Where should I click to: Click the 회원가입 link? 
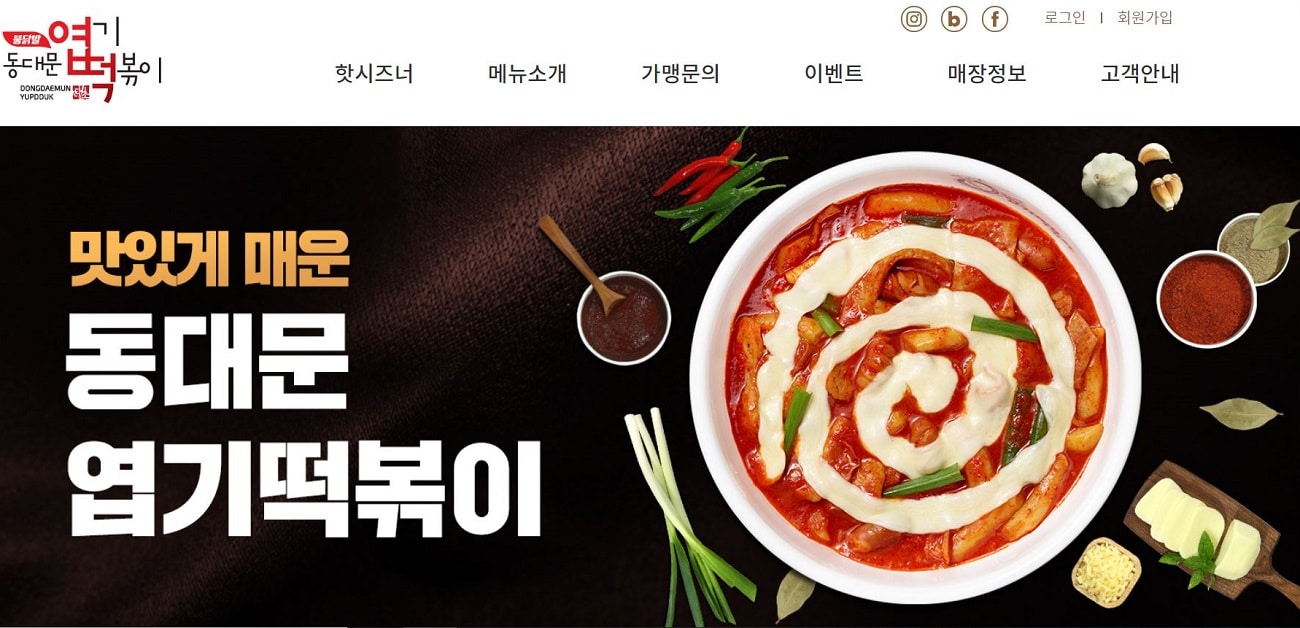(x=1145, y=18)
